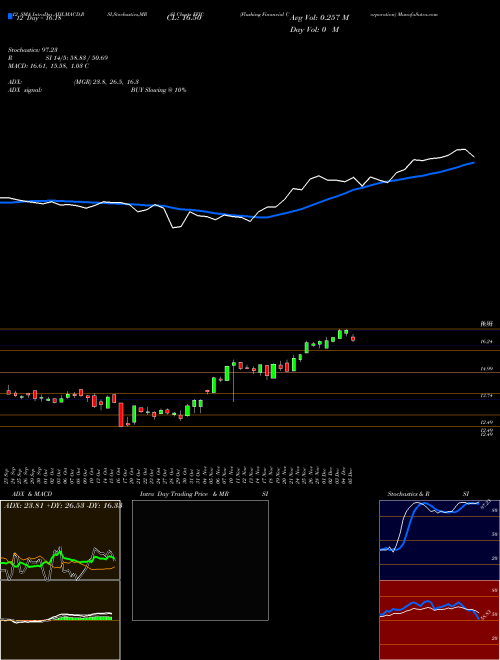Image resolution: width=500 pixels, height=660 pixels.
Task: Select the 'MACD: 16.61, 15.58, 1.03 C' line
Action: click(48, 66)
